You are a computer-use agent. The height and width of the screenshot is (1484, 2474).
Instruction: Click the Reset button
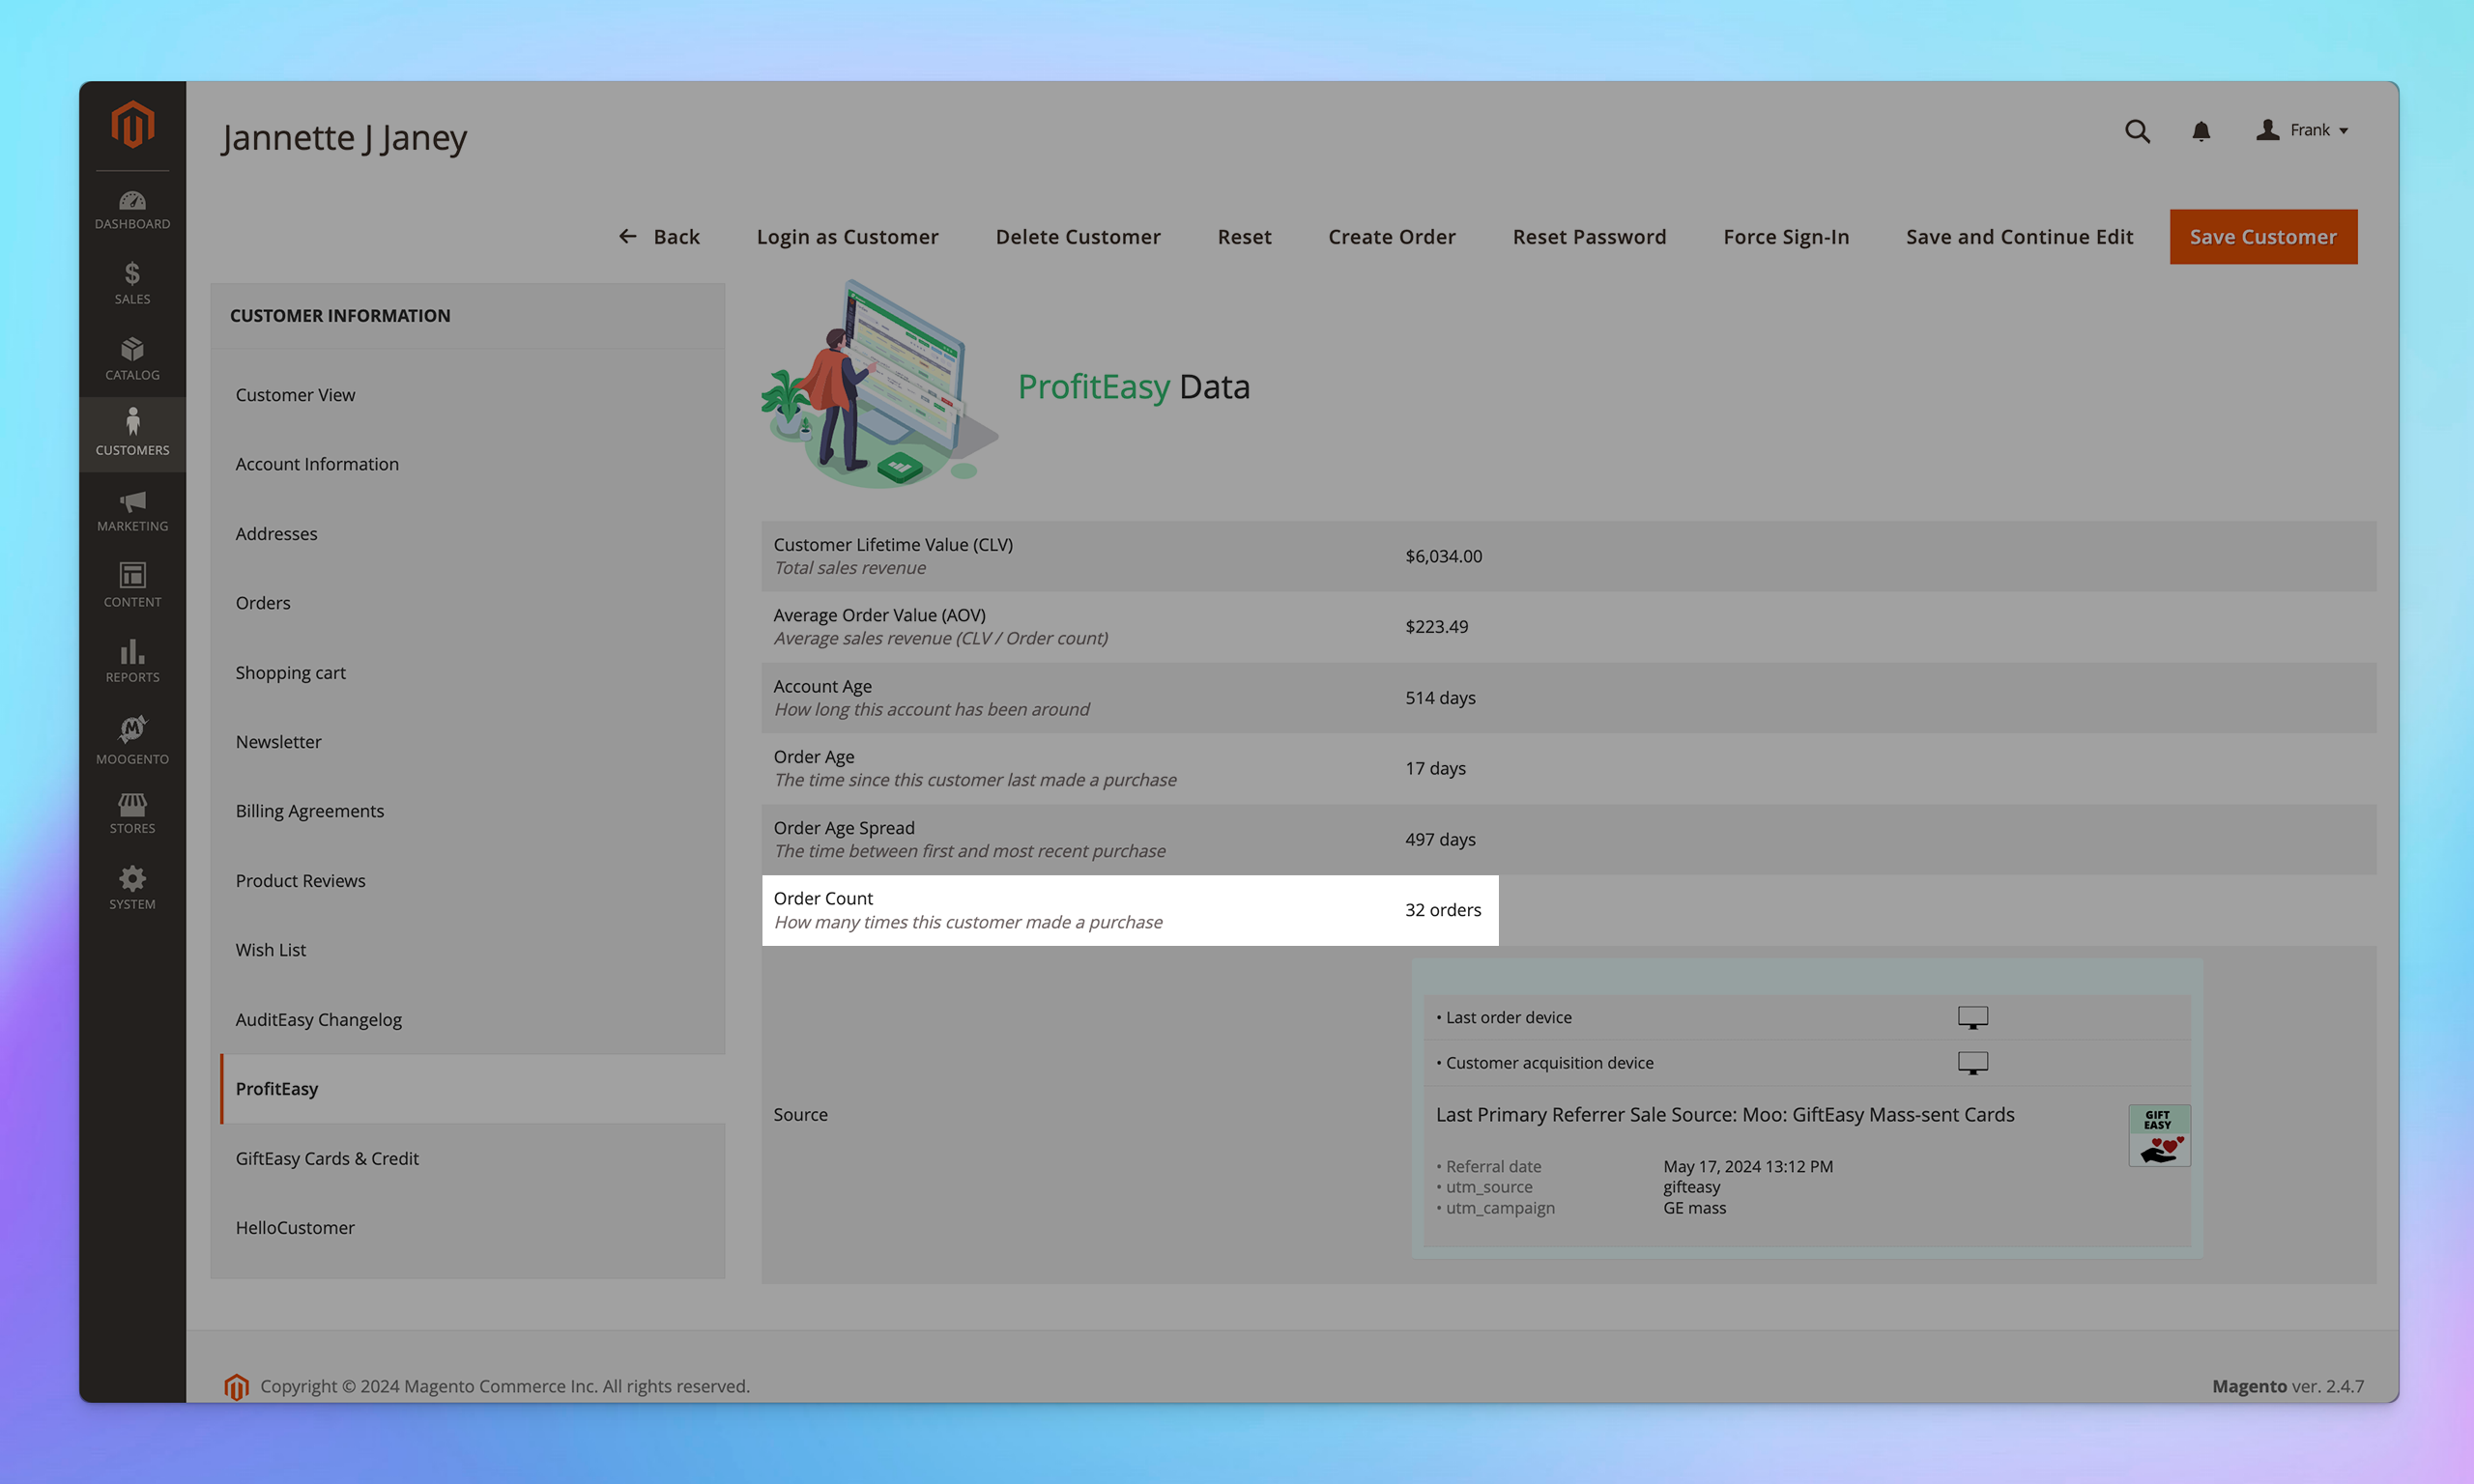click(1244, 237)
